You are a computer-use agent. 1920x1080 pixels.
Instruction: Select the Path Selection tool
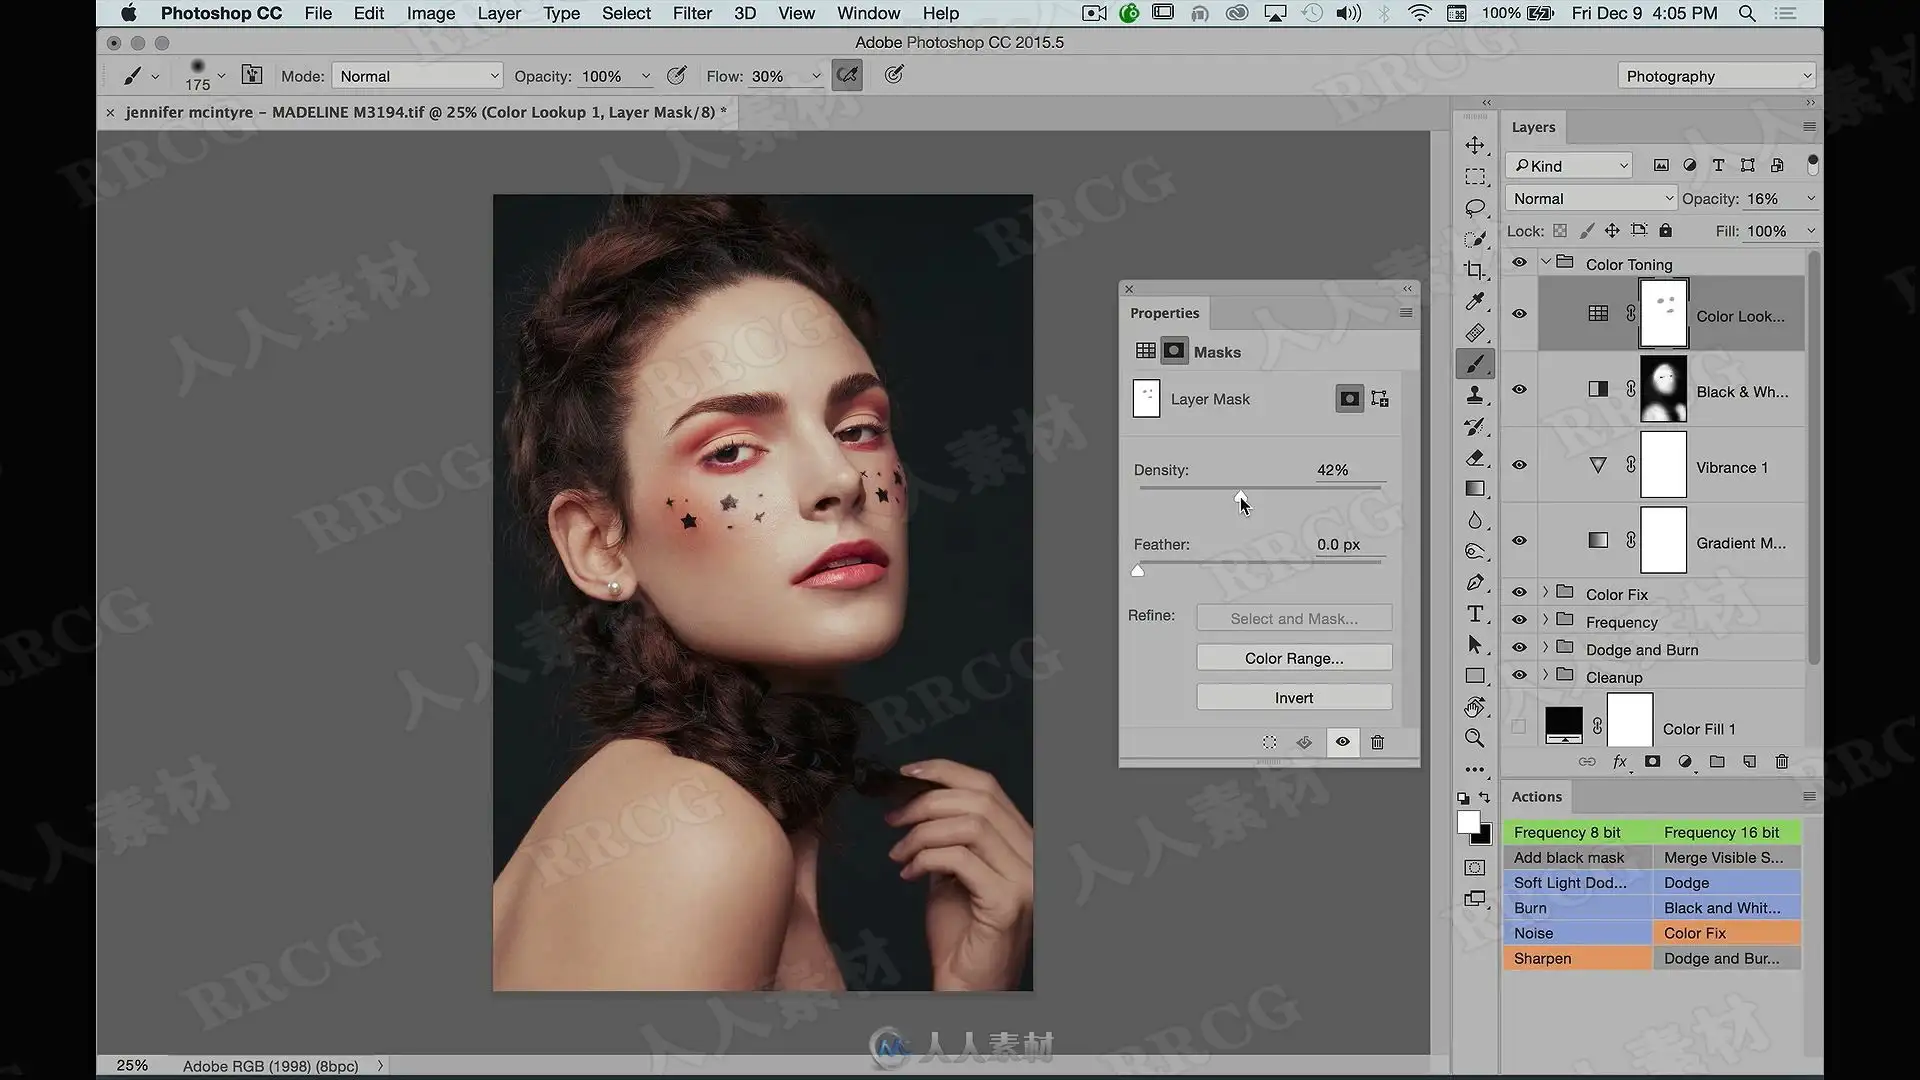click(1475, 645)
